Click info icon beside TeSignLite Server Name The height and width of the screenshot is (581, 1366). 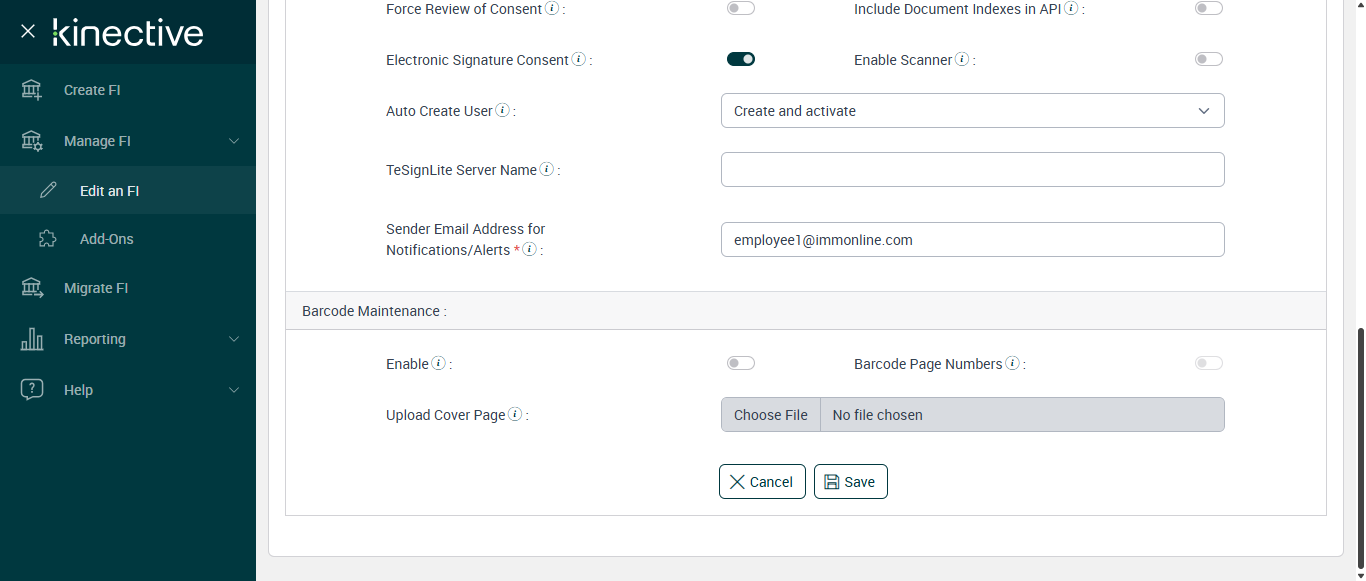(x=546, y=170)
